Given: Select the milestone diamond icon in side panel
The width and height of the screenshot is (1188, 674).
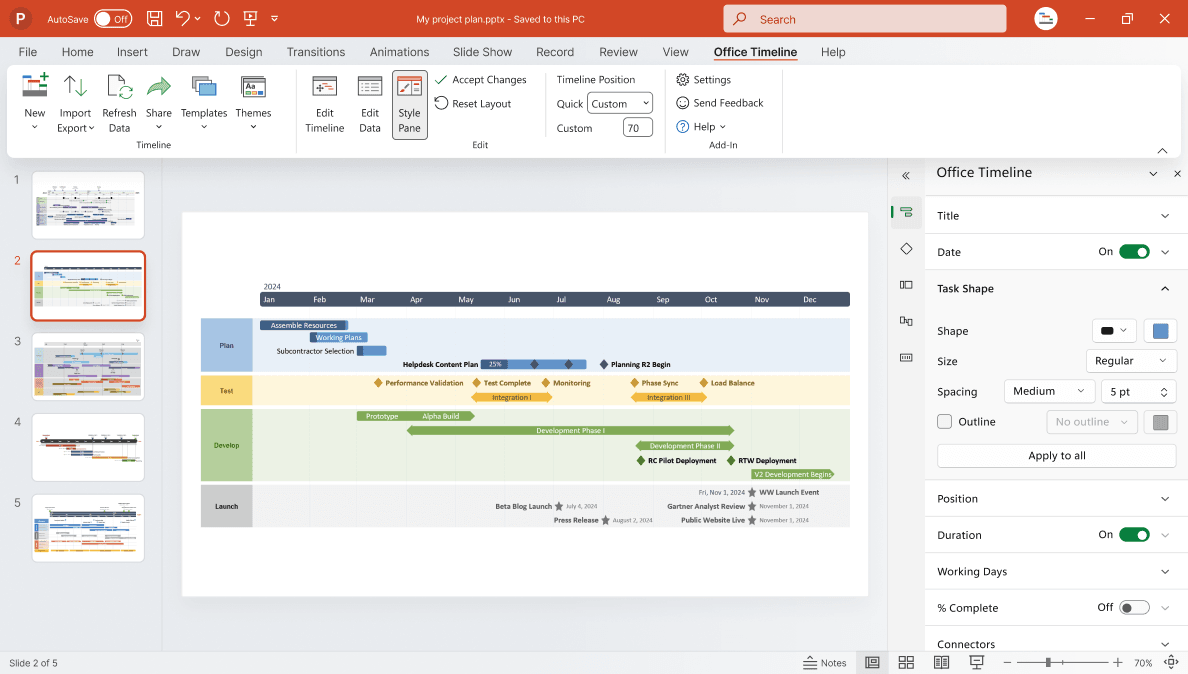Looking at the screenshot, I should (905, 248).
